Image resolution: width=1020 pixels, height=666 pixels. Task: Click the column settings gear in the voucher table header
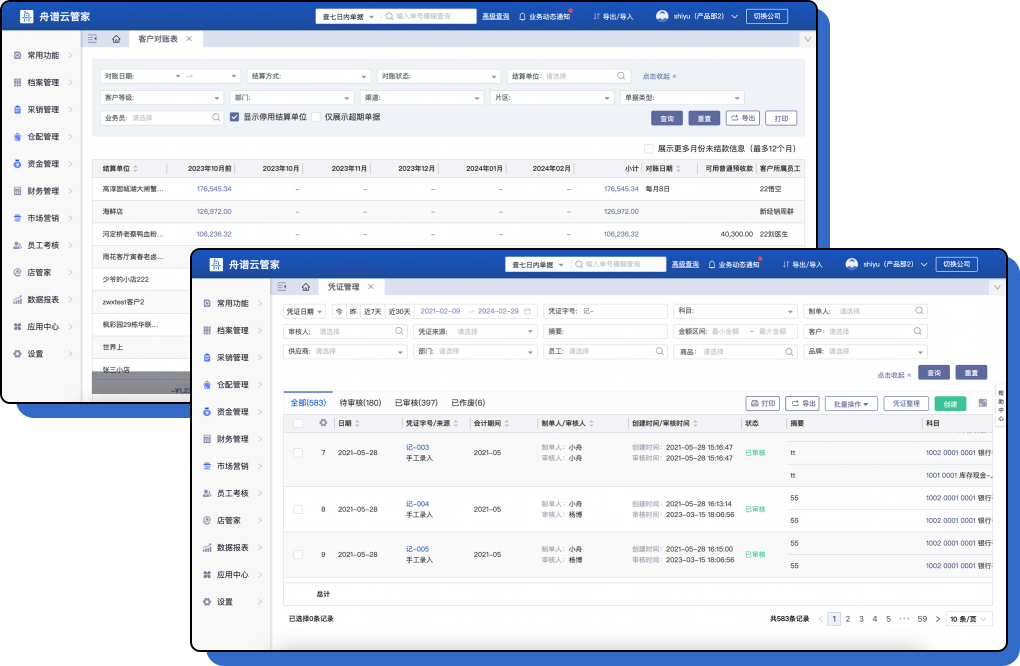point(322,423)
